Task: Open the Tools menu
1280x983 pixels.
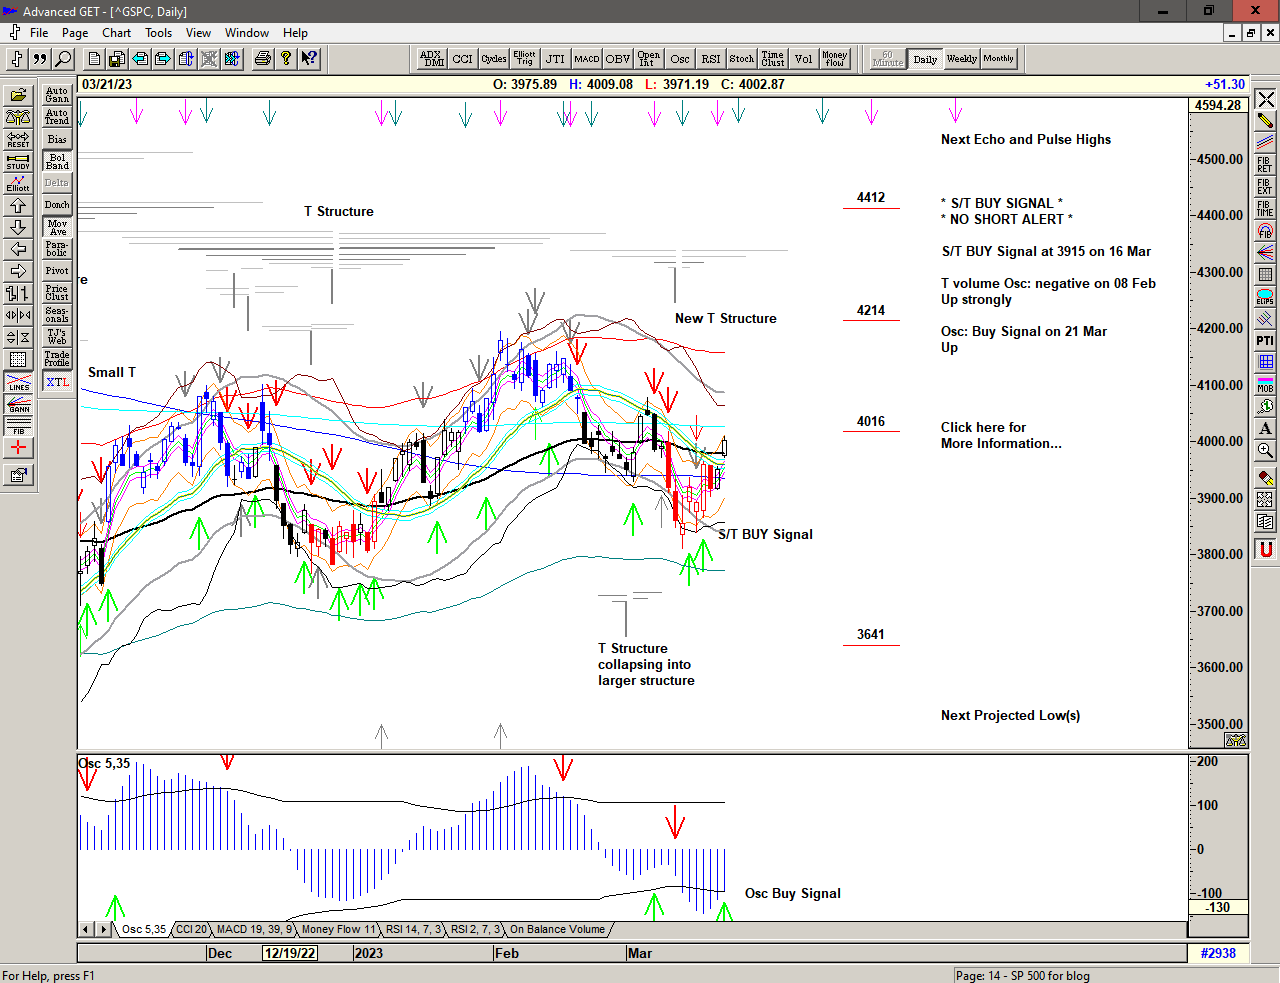Action: coord(158,33)
